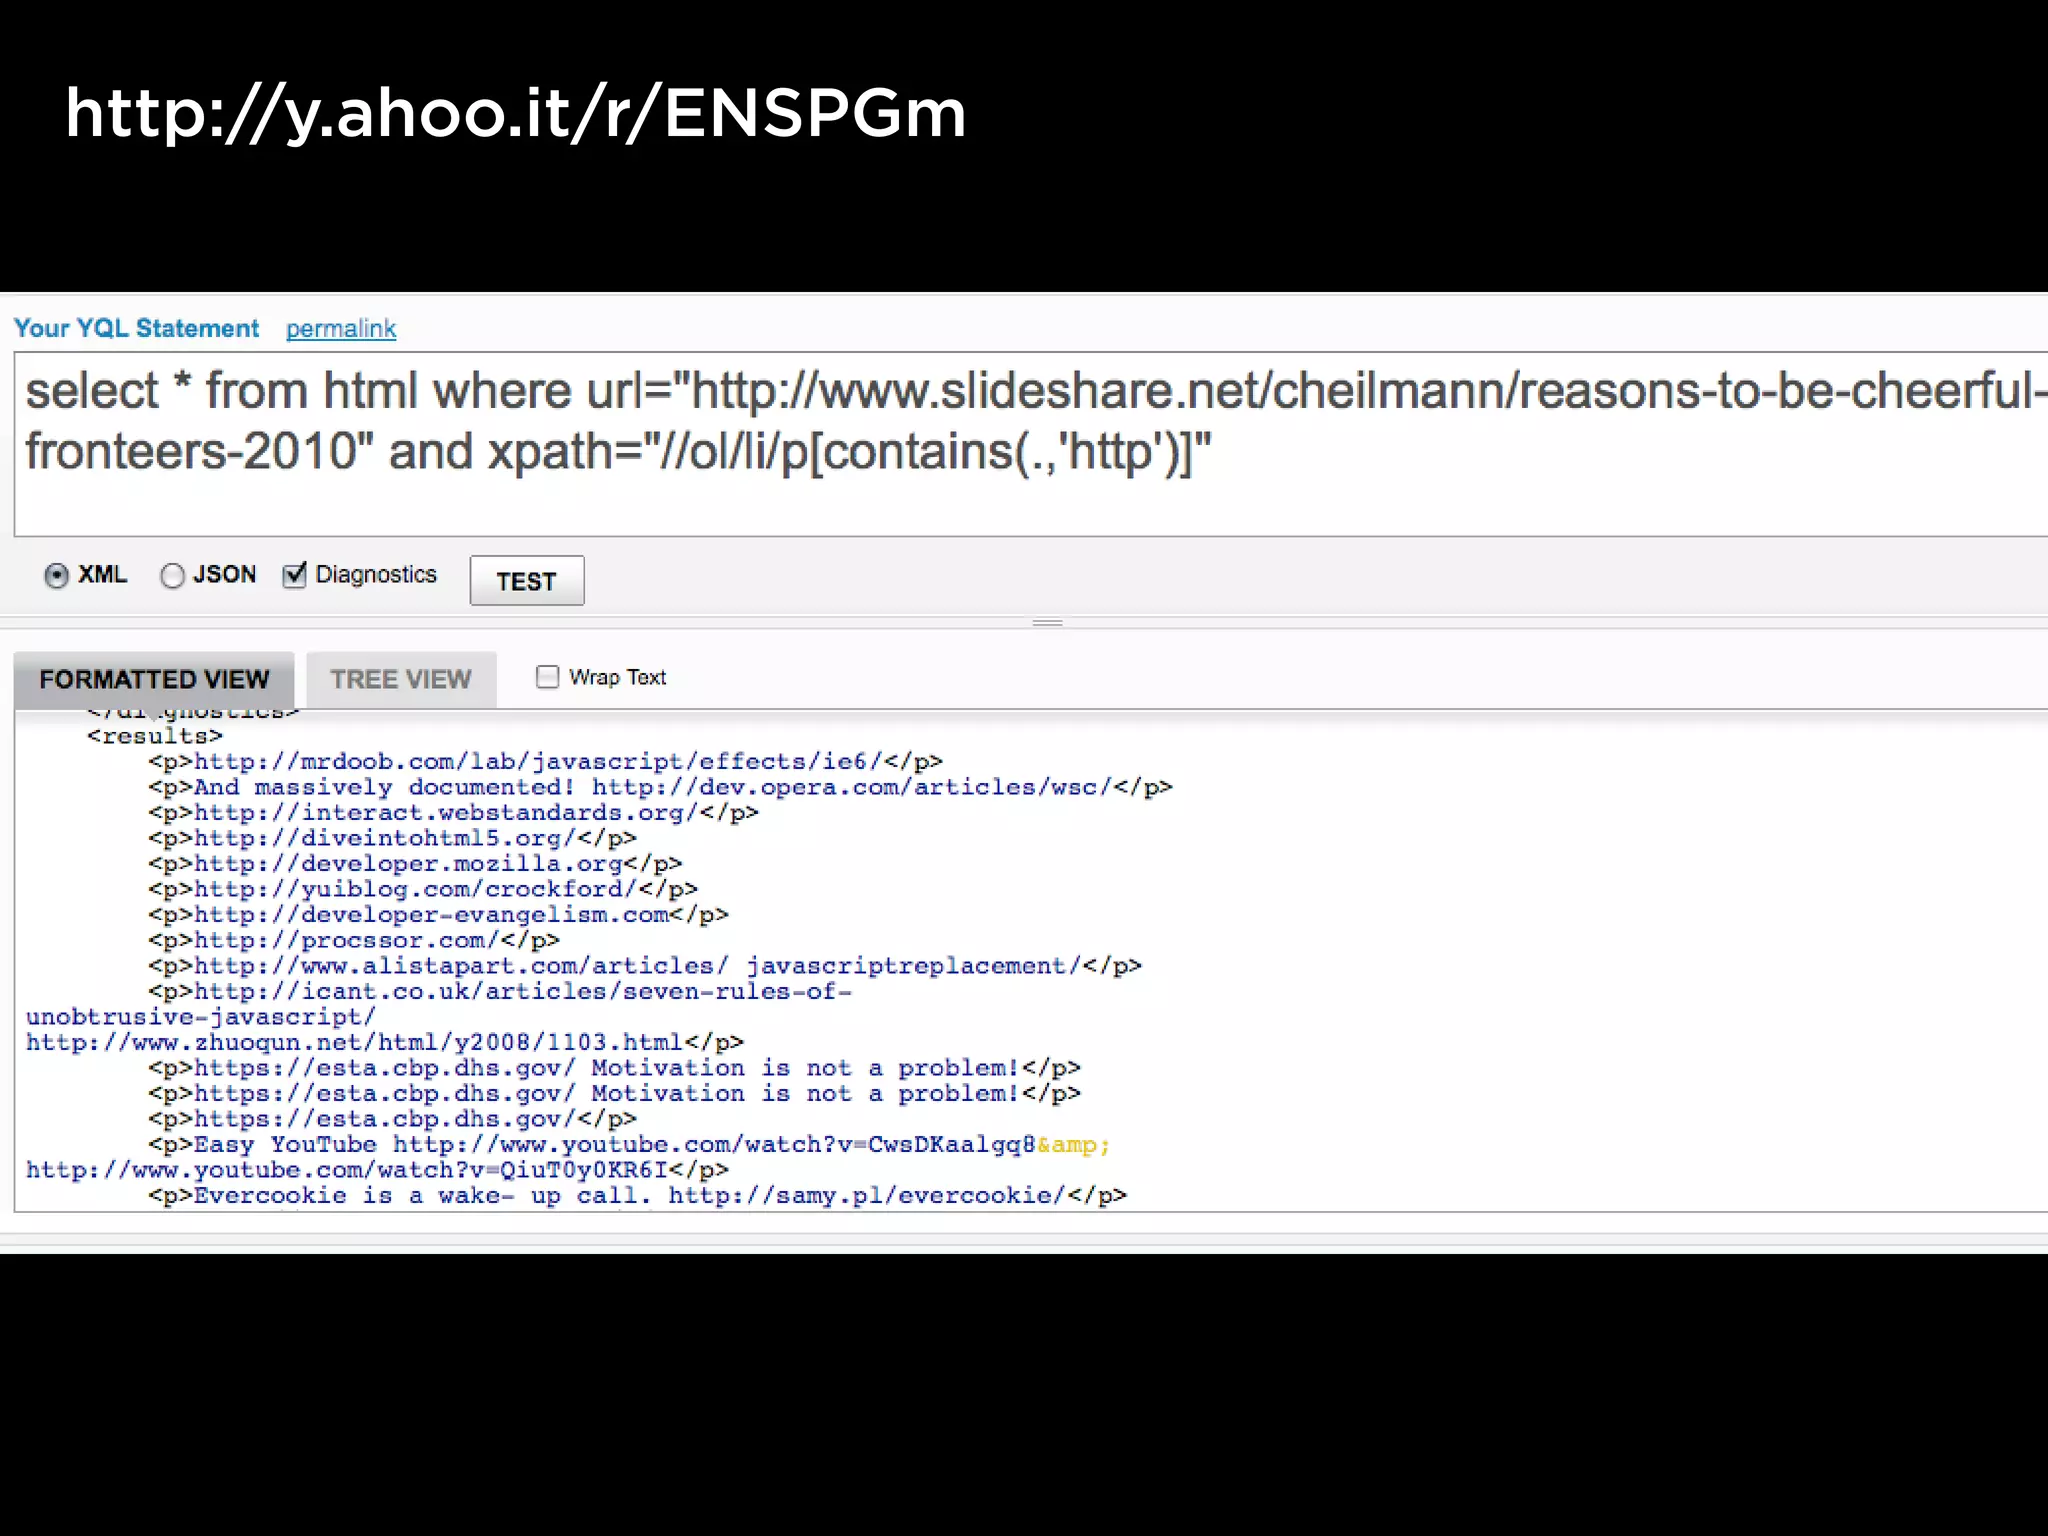This screenshot has height=1536, width=2048.
Task: Click the mrdoob.com/lab/javascript/effects/ie6 result line
Action: pyautogui.click(x=545, y=762)
